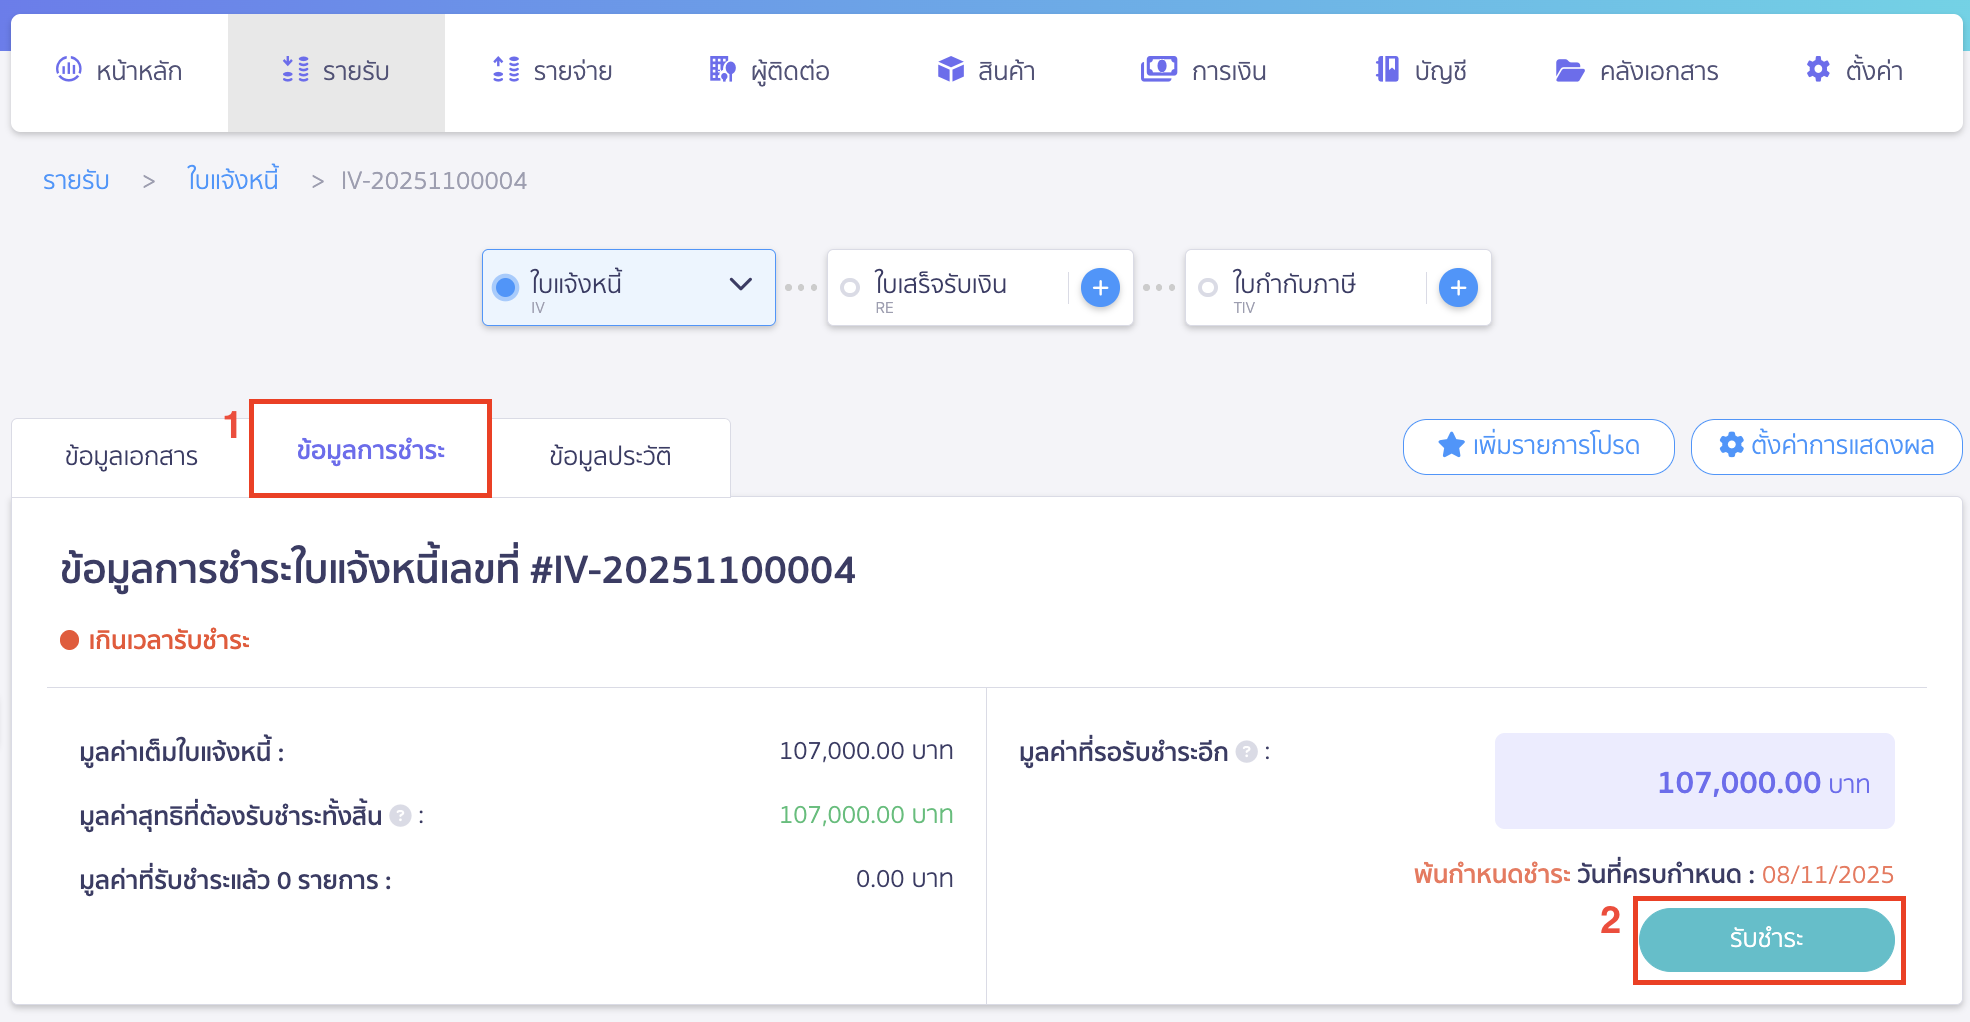The width and height of the screenshot is (1970, 1022).
Task: Click help icon beside มูลค่าที่รอรับชำระอีก
Action: pyautogui.click(x=1246, y=752)
